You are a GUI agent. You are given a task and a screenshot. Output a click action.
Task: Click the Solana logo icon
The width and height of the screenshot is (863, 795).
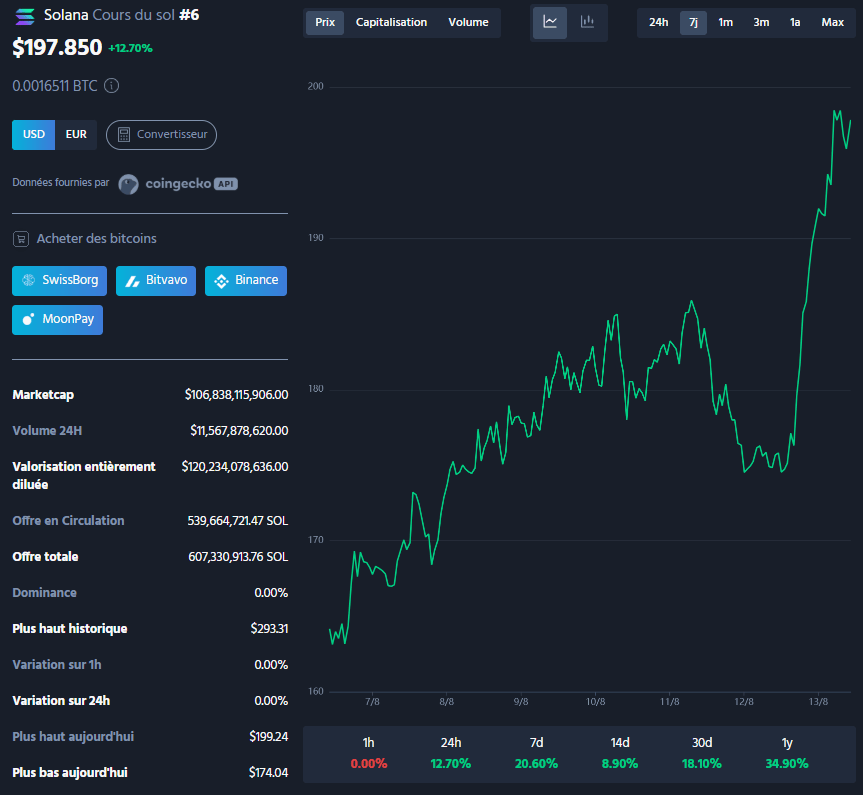click(x=24, y=16)
